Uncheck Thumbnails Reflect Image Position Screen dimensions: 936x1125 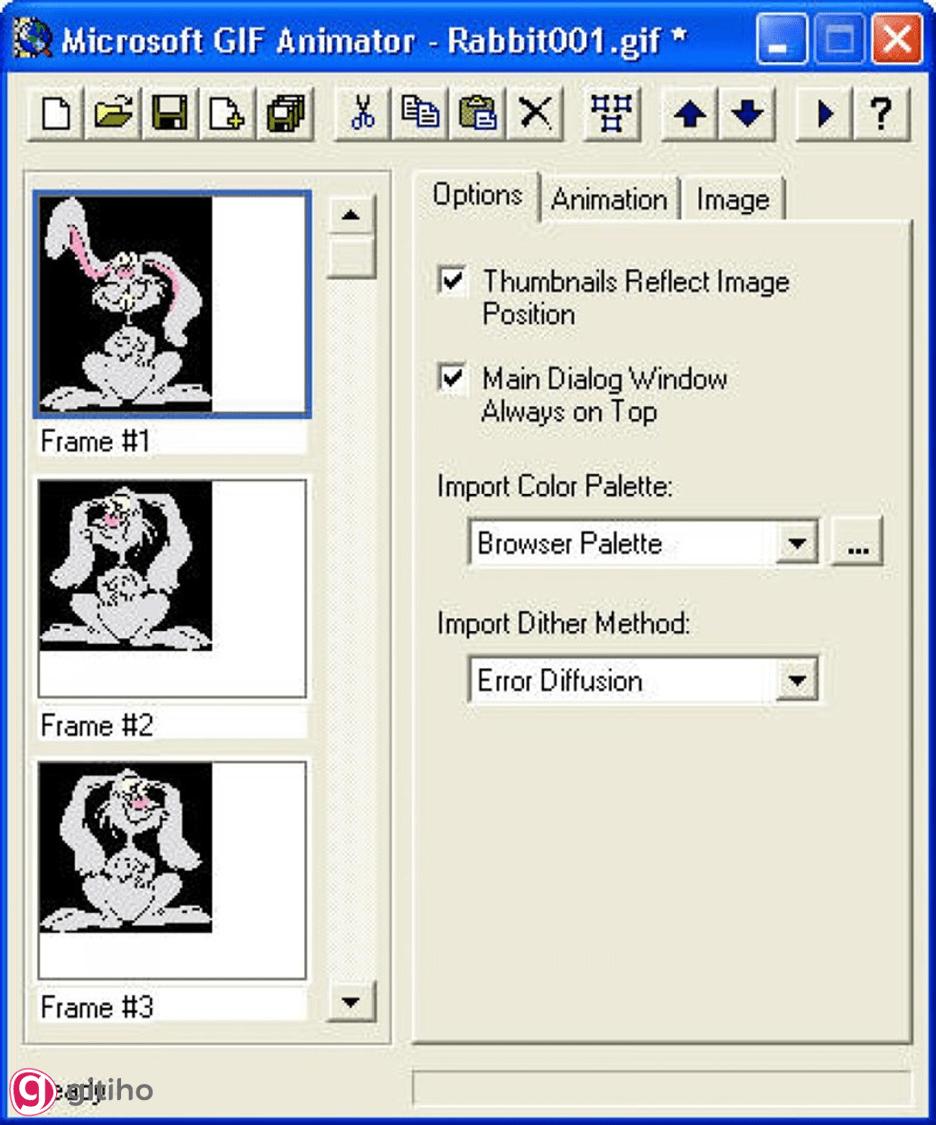tap(452, 282)
